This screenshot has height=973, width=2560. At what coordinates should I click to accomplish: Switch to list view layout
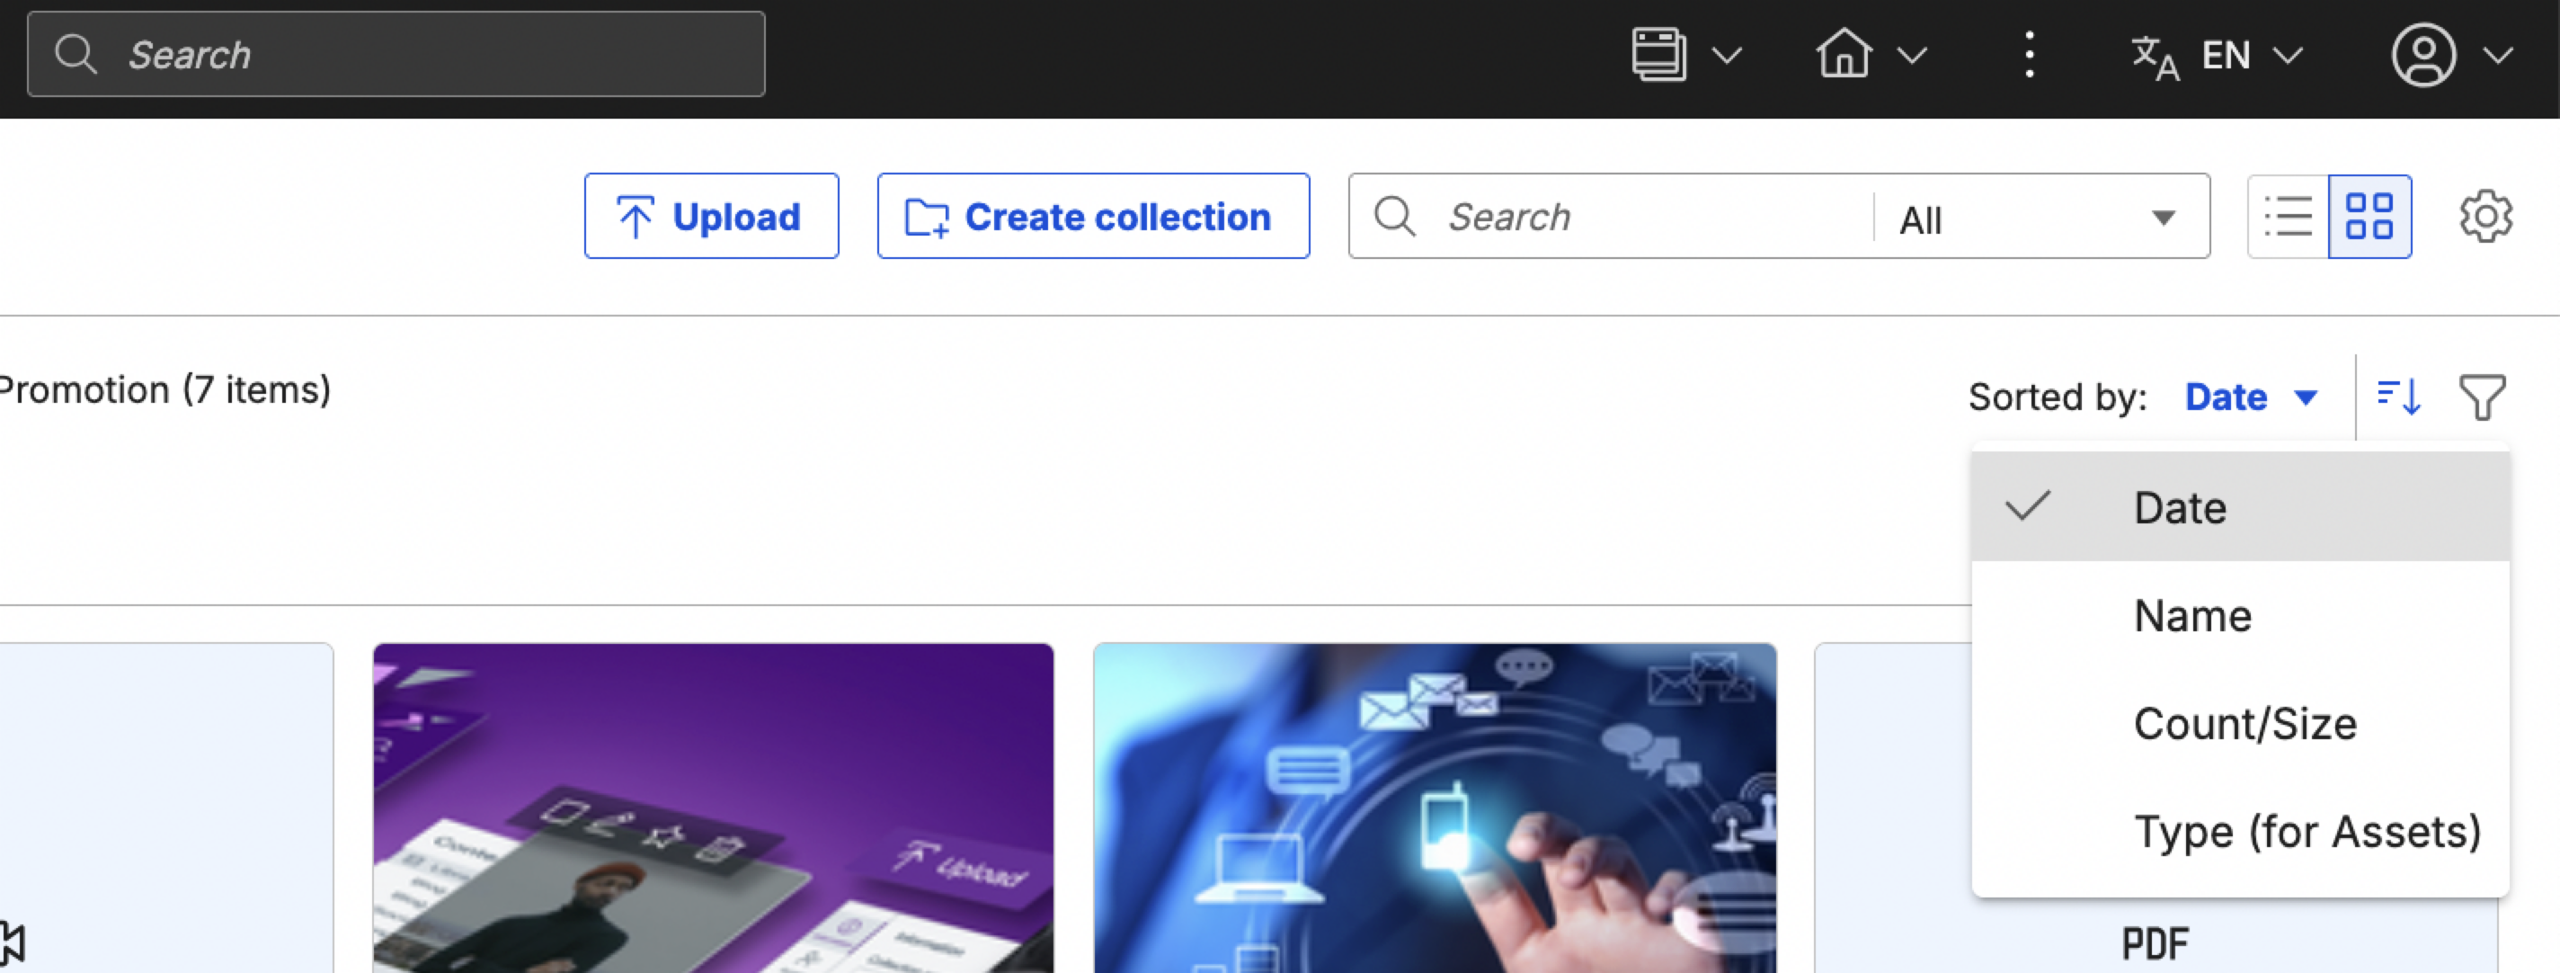tap(2289, 215)
